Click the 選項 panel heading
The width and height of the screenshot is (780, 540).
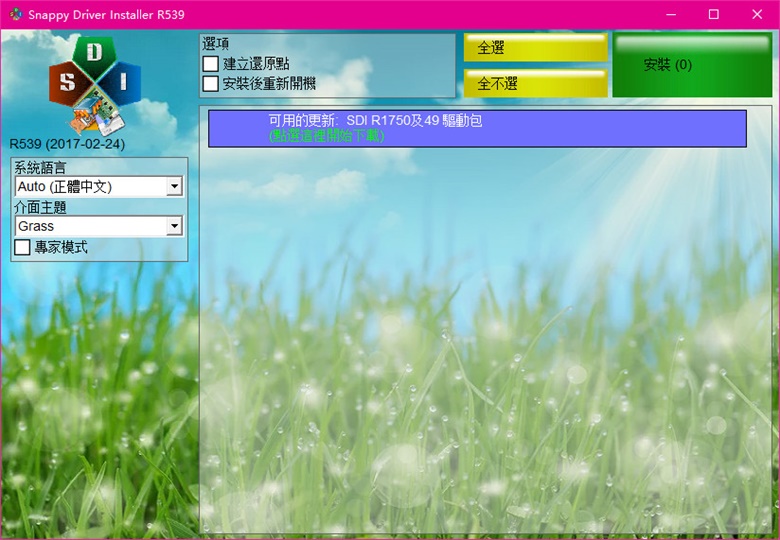pos(216,44)
